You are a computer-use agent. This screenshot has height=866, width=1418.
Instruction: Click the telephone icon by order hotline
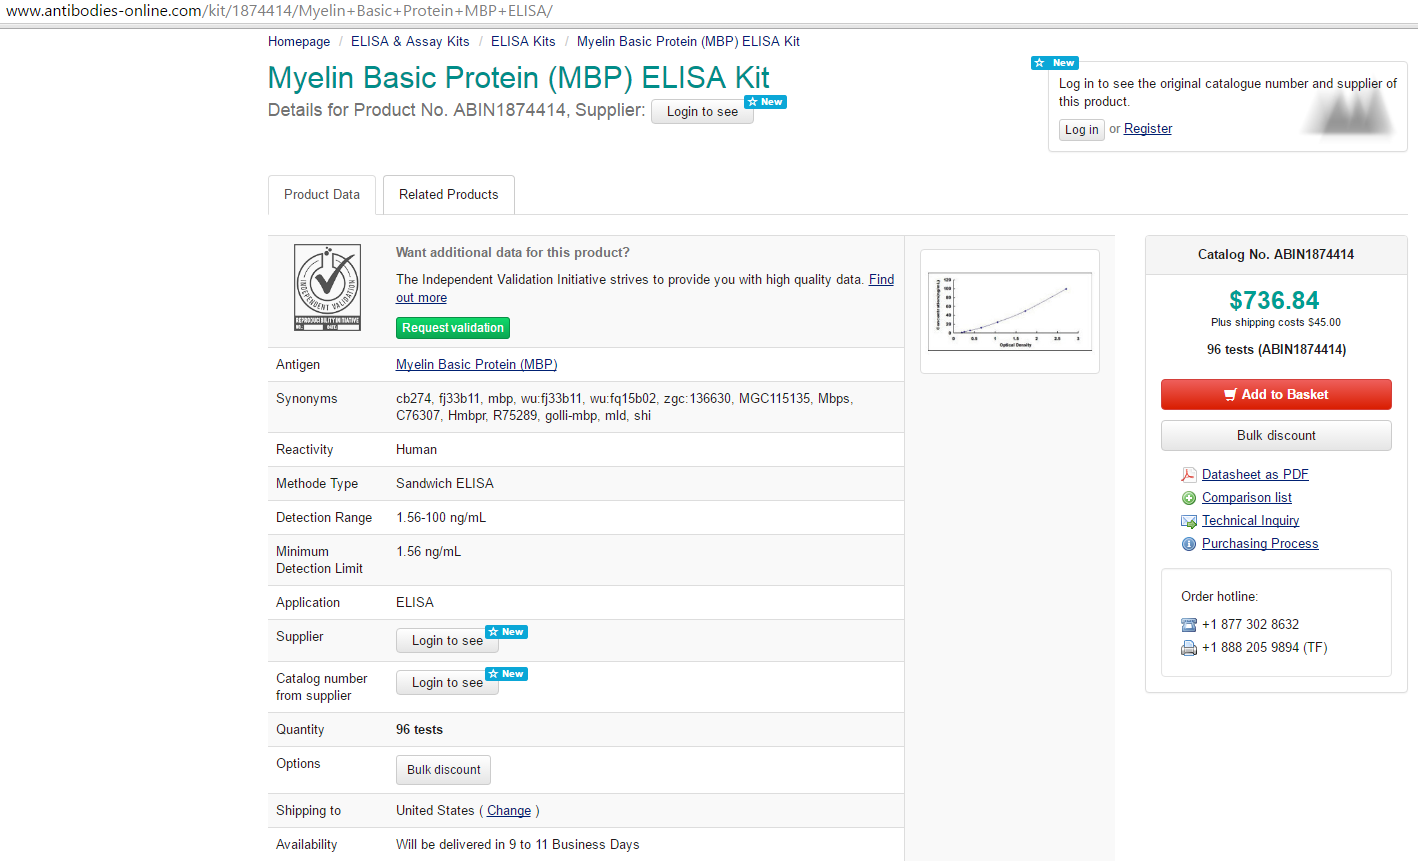click(x=1189, y=625)
